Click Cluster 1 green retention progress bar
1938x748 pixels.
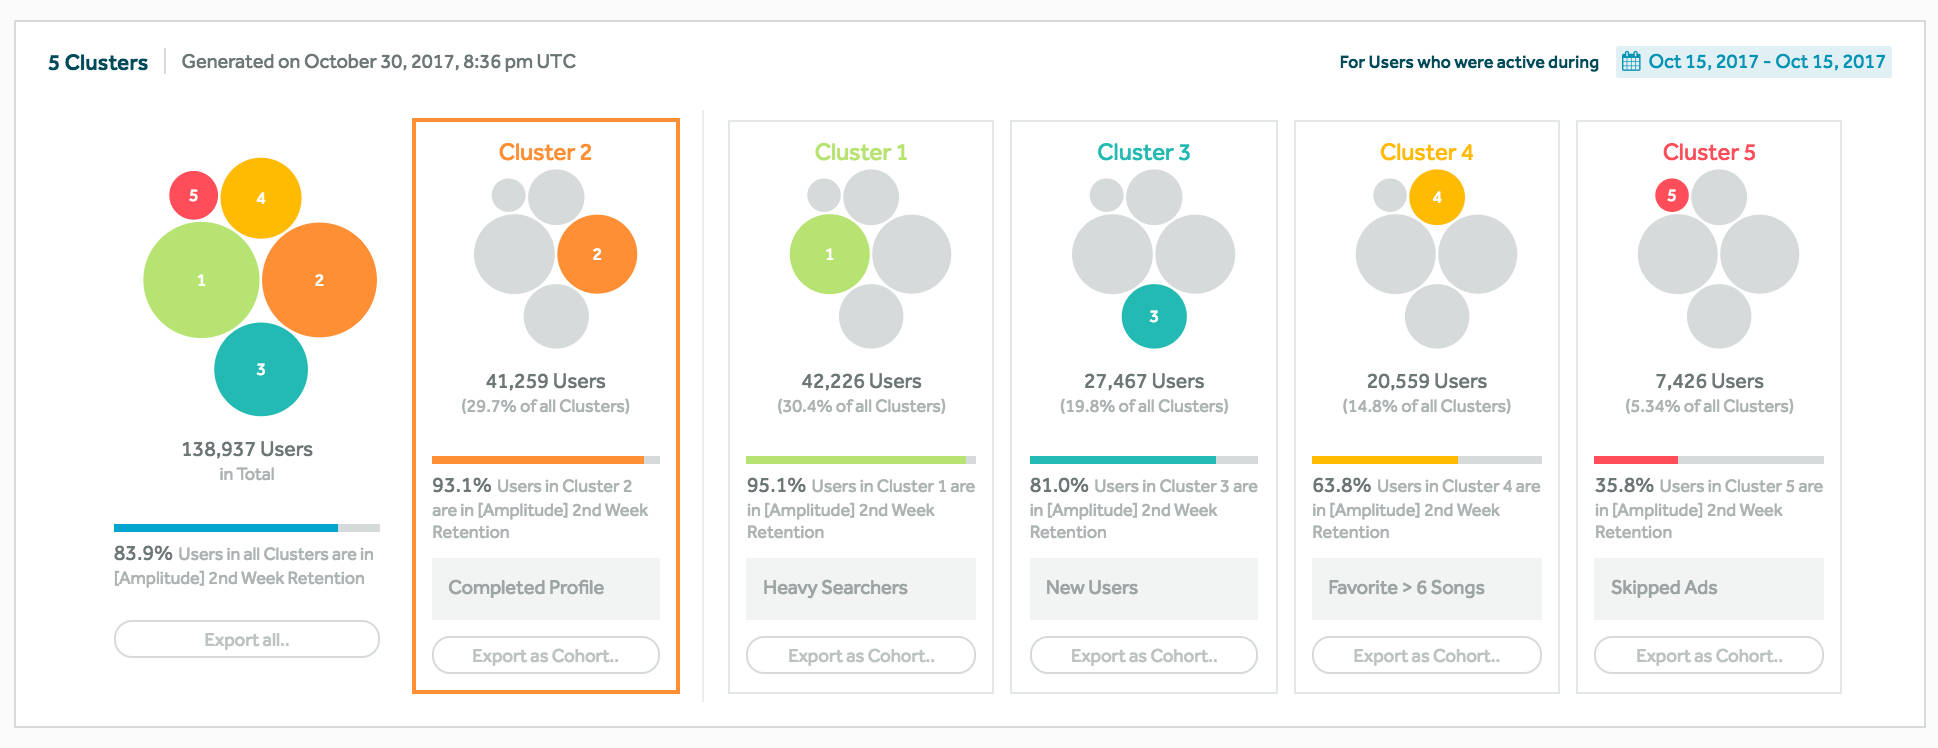point(858,460)
